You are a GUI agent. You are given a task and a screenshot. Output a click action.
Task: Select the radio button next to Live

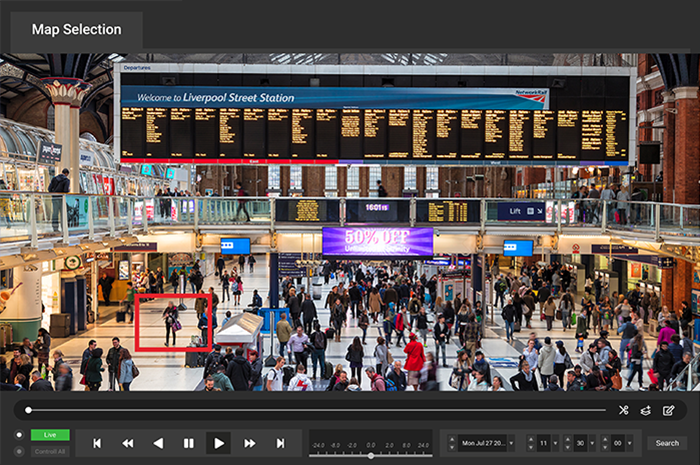19,435
